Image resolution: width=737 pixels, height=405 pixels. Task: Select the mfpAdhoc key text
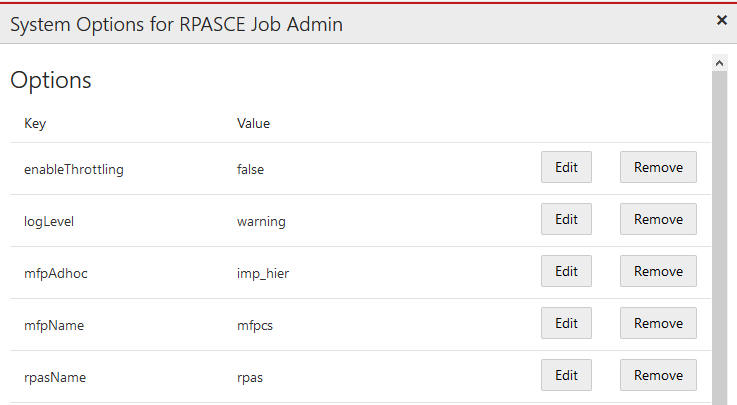coord(55,273)
